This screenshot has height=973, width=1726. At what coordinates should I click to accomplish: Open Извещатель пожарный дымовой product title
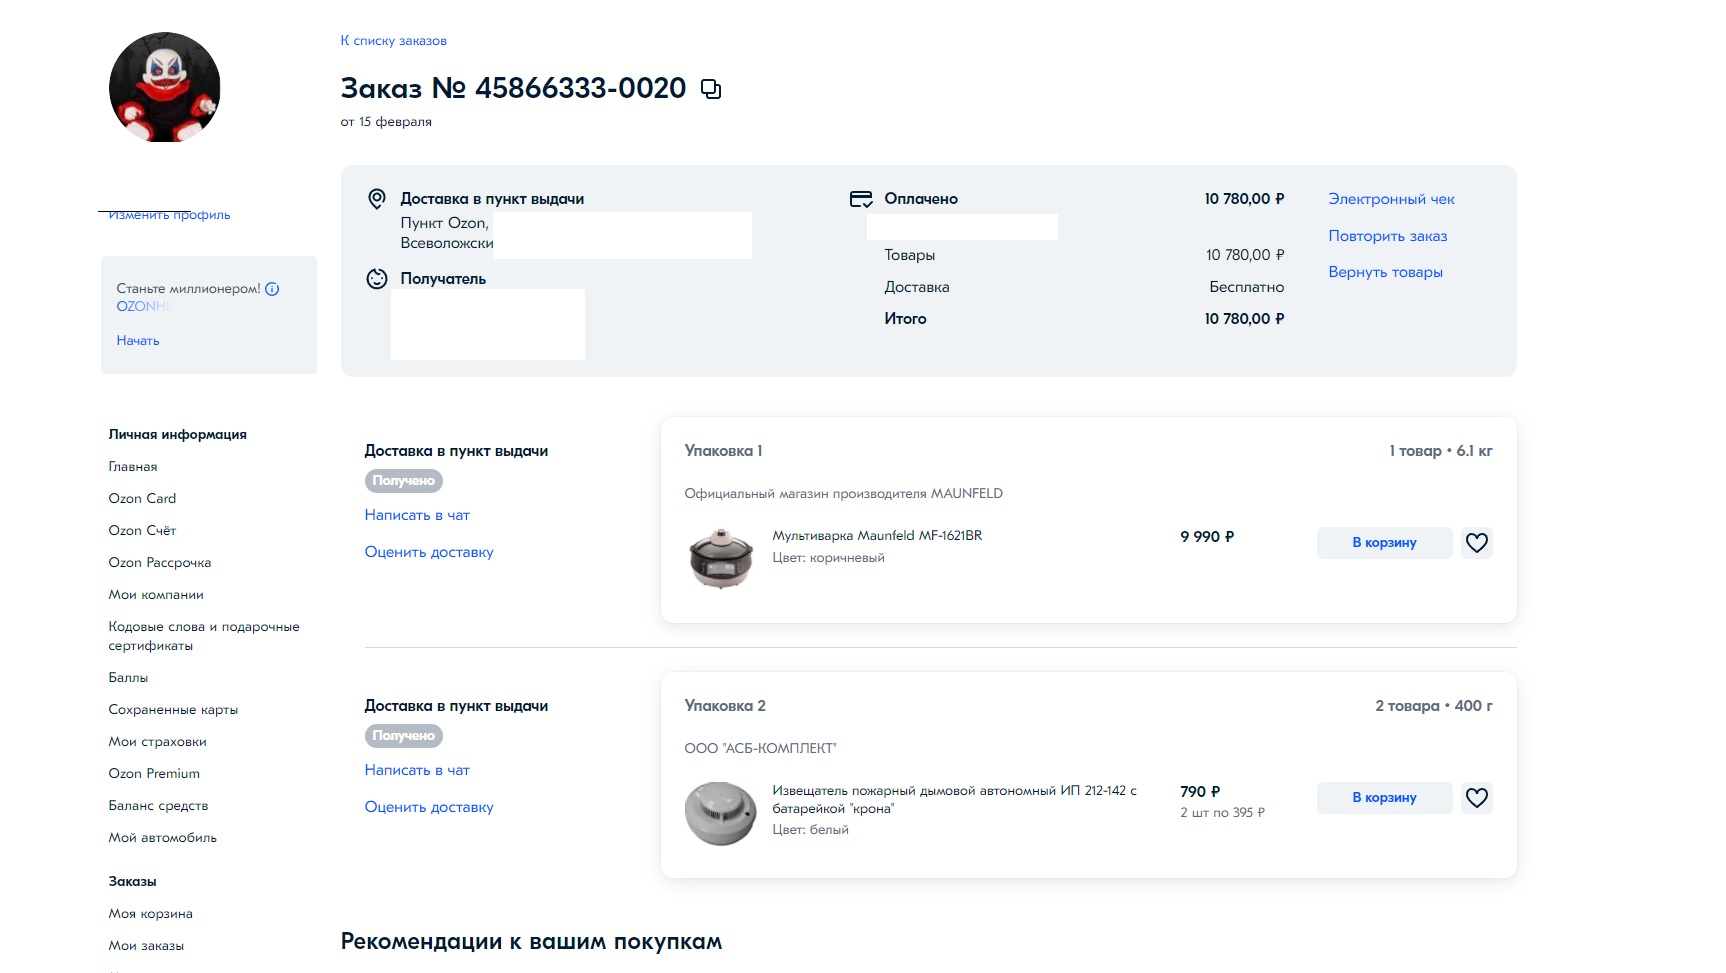click(955, 800)
